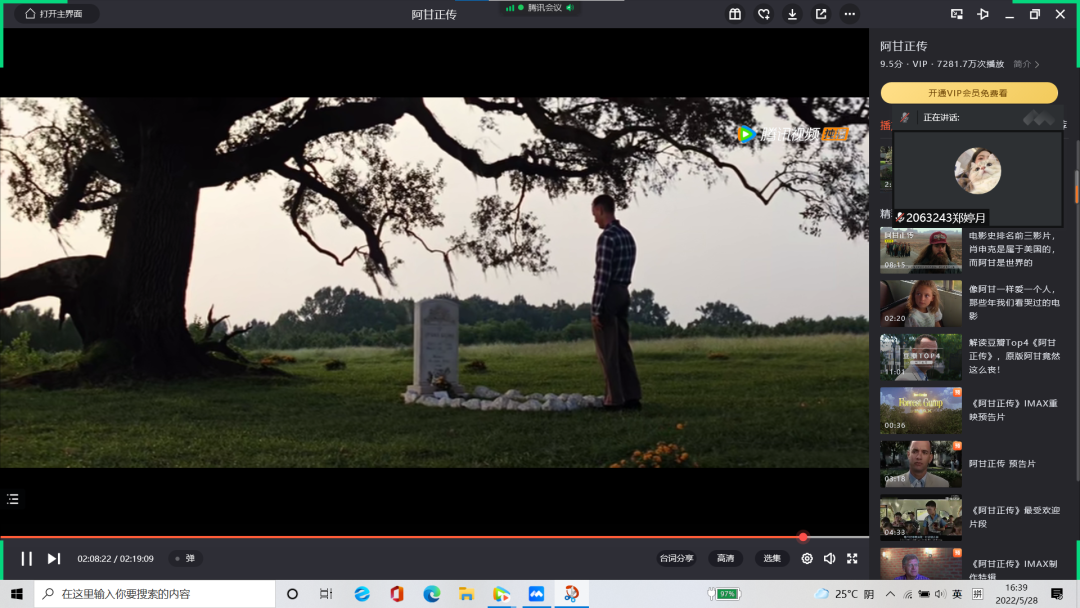Open the player settings gear
1080x608 pixels.
pos(807,558)
